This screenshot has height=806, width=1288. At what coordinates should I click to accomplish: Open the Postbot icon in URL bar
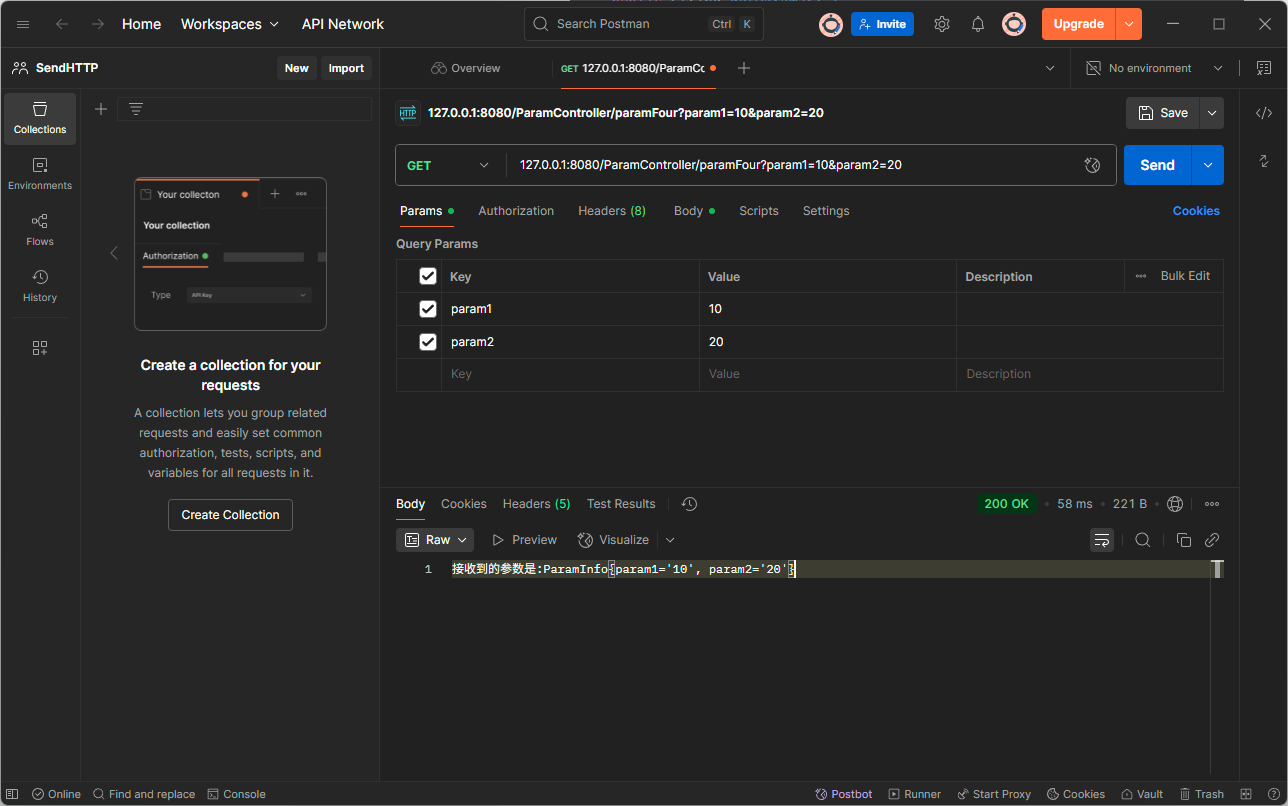click(1092, 165)
